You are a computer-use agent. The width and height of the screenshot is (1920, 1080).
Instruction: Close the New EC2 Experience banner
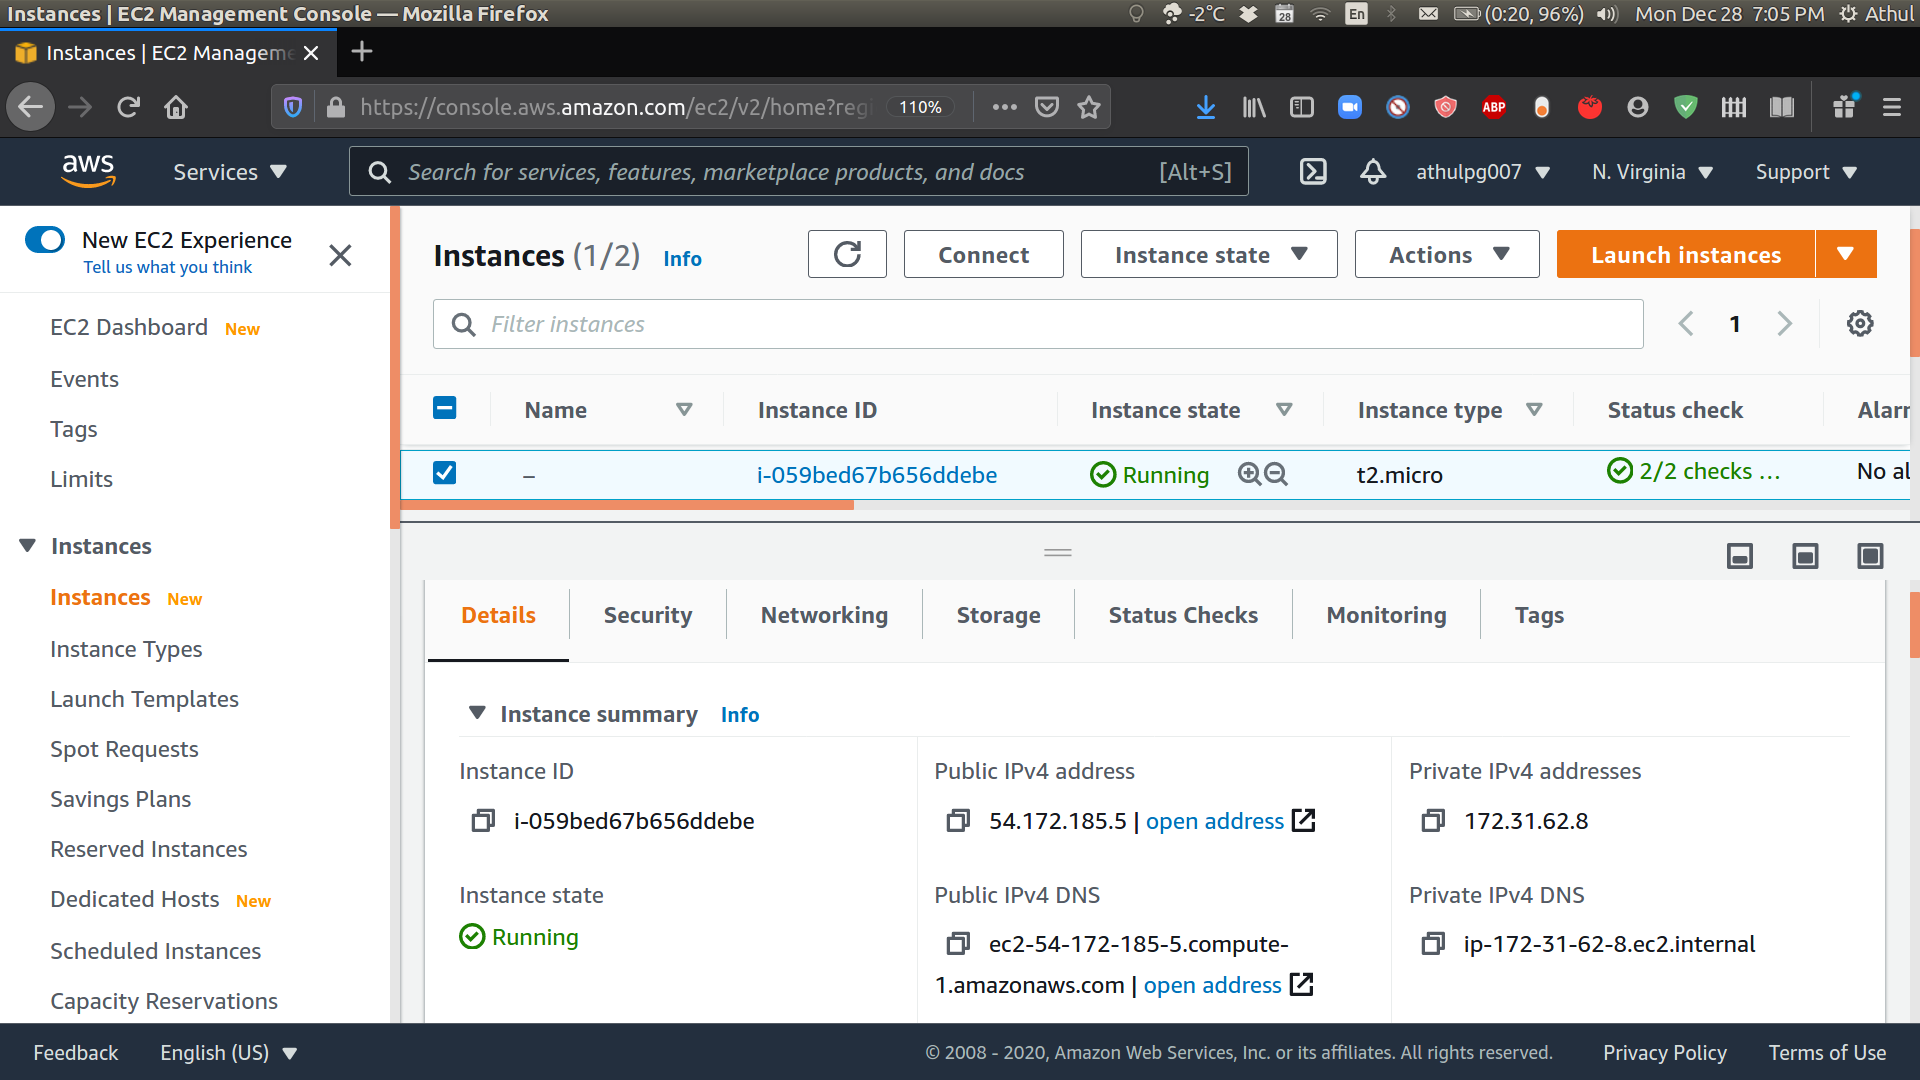[x=340, y=255]
